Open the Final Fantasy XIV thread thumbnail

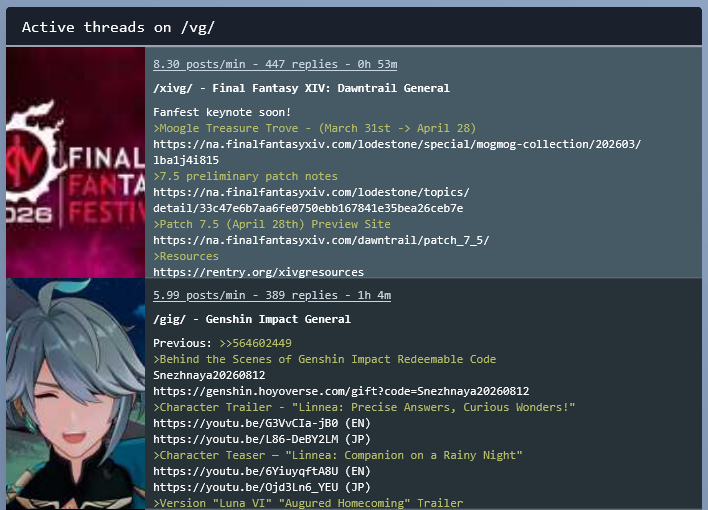[75, 163]
